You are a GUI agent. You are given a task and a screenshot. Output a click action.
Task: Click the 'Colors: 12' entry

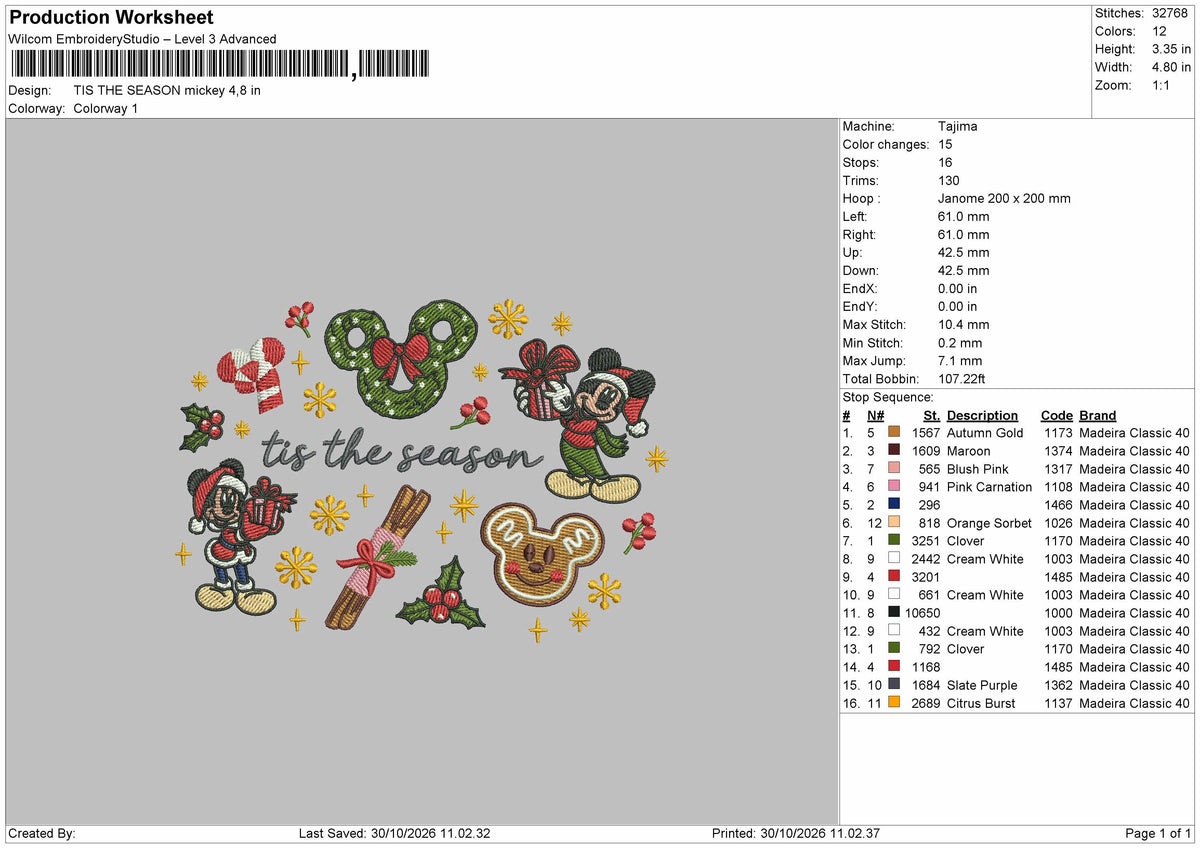click(1129, 31)
